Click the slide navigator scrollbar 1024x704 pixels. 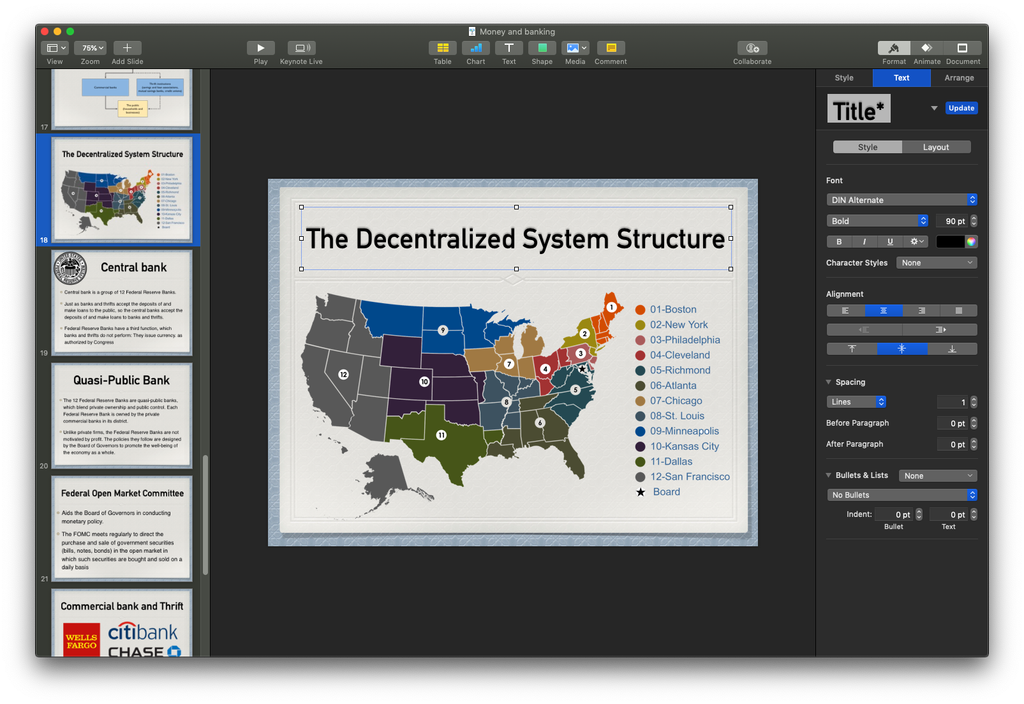206,515
